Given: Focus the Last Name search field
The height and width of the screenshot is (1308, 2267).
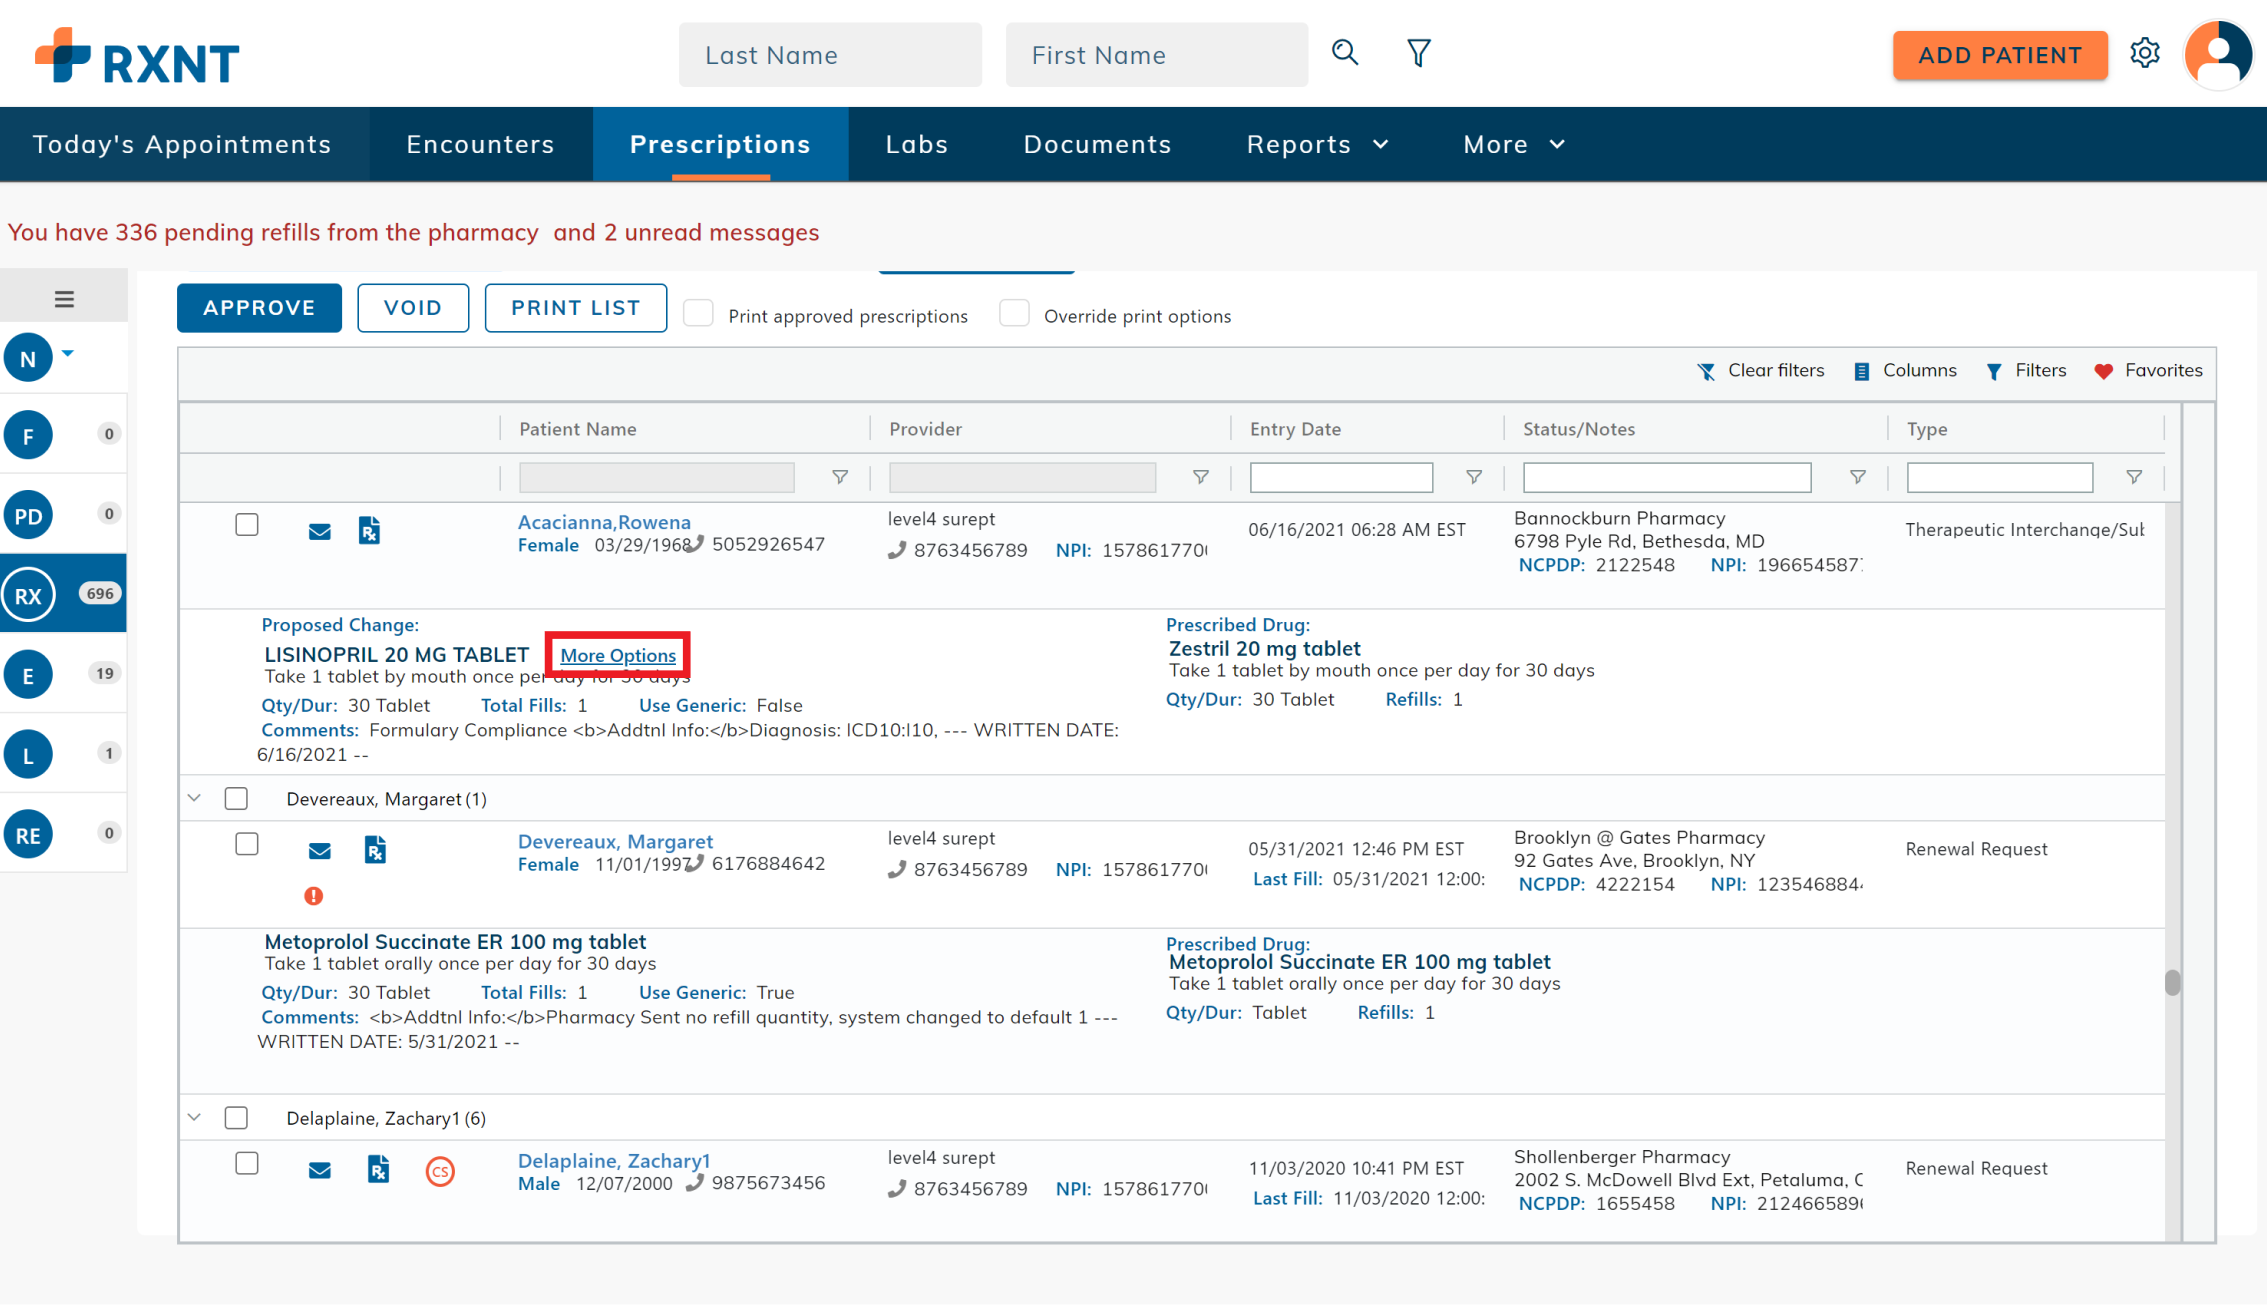Looking at the screenshot, I should pos(830,55).
